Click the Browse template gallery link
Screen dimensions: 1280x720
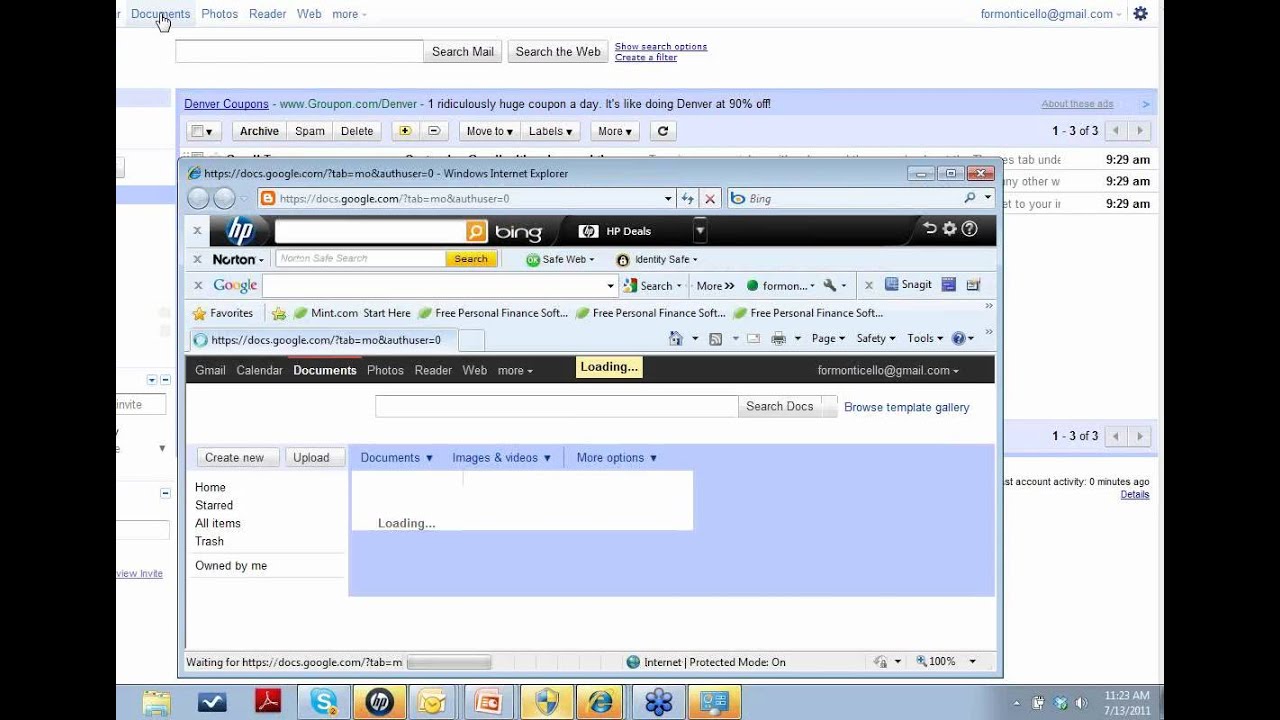coord(905,407)
